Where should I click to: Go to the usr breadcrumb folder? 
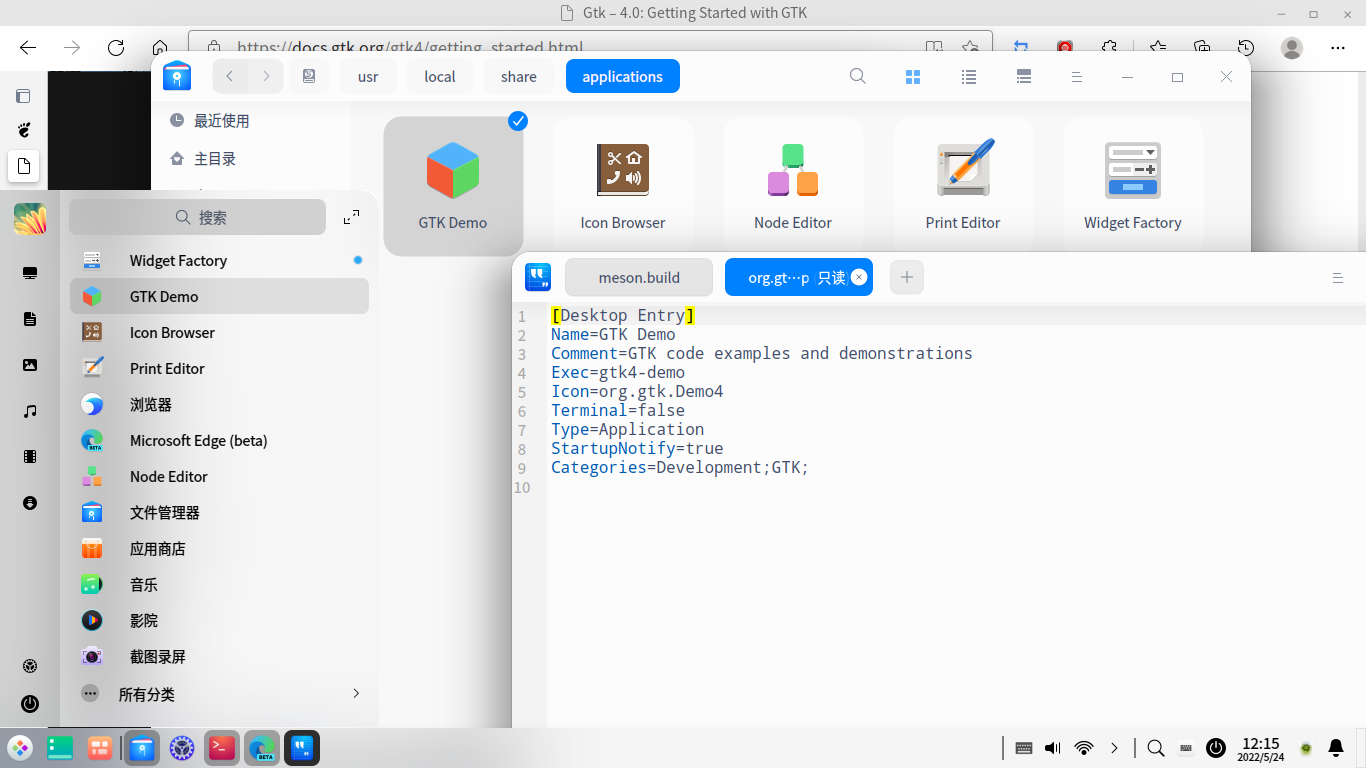point(368,76)
